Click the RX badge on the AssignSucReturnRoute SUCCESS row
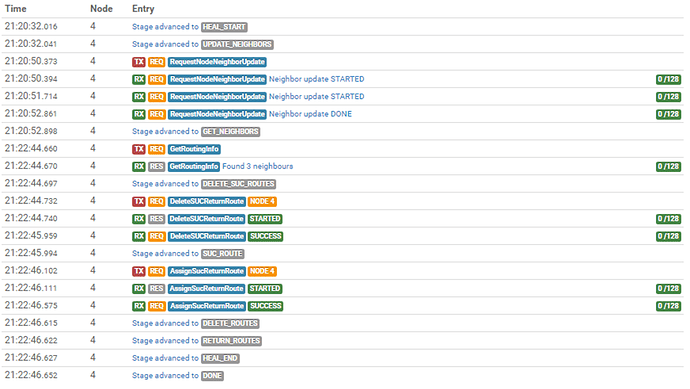 pyautogui.click(x=139, y=306)
